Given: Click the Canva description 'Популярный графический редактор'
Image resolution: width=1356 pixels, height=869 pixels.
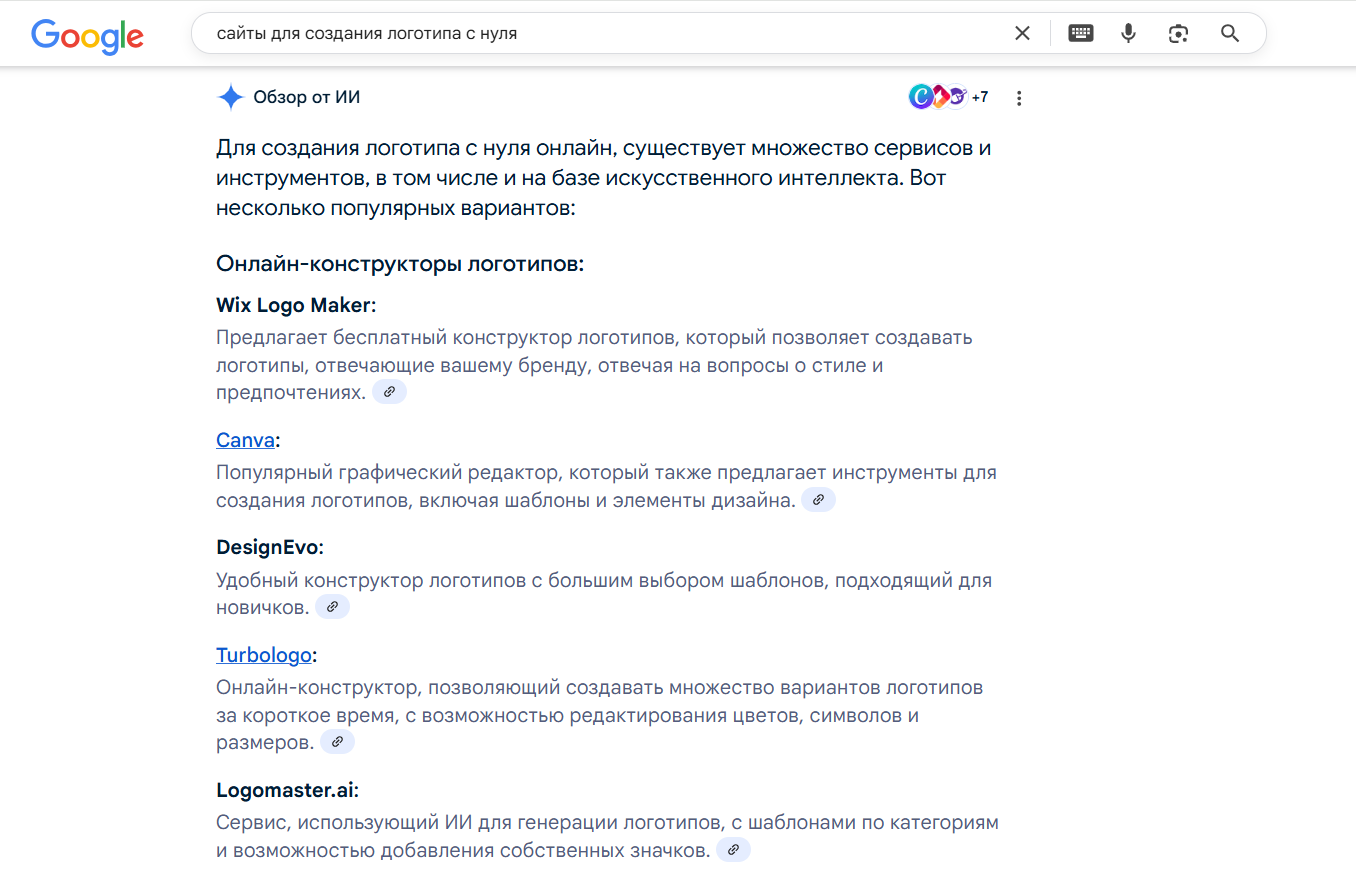Looking at the screenshot, I should [x=606, y=486].
